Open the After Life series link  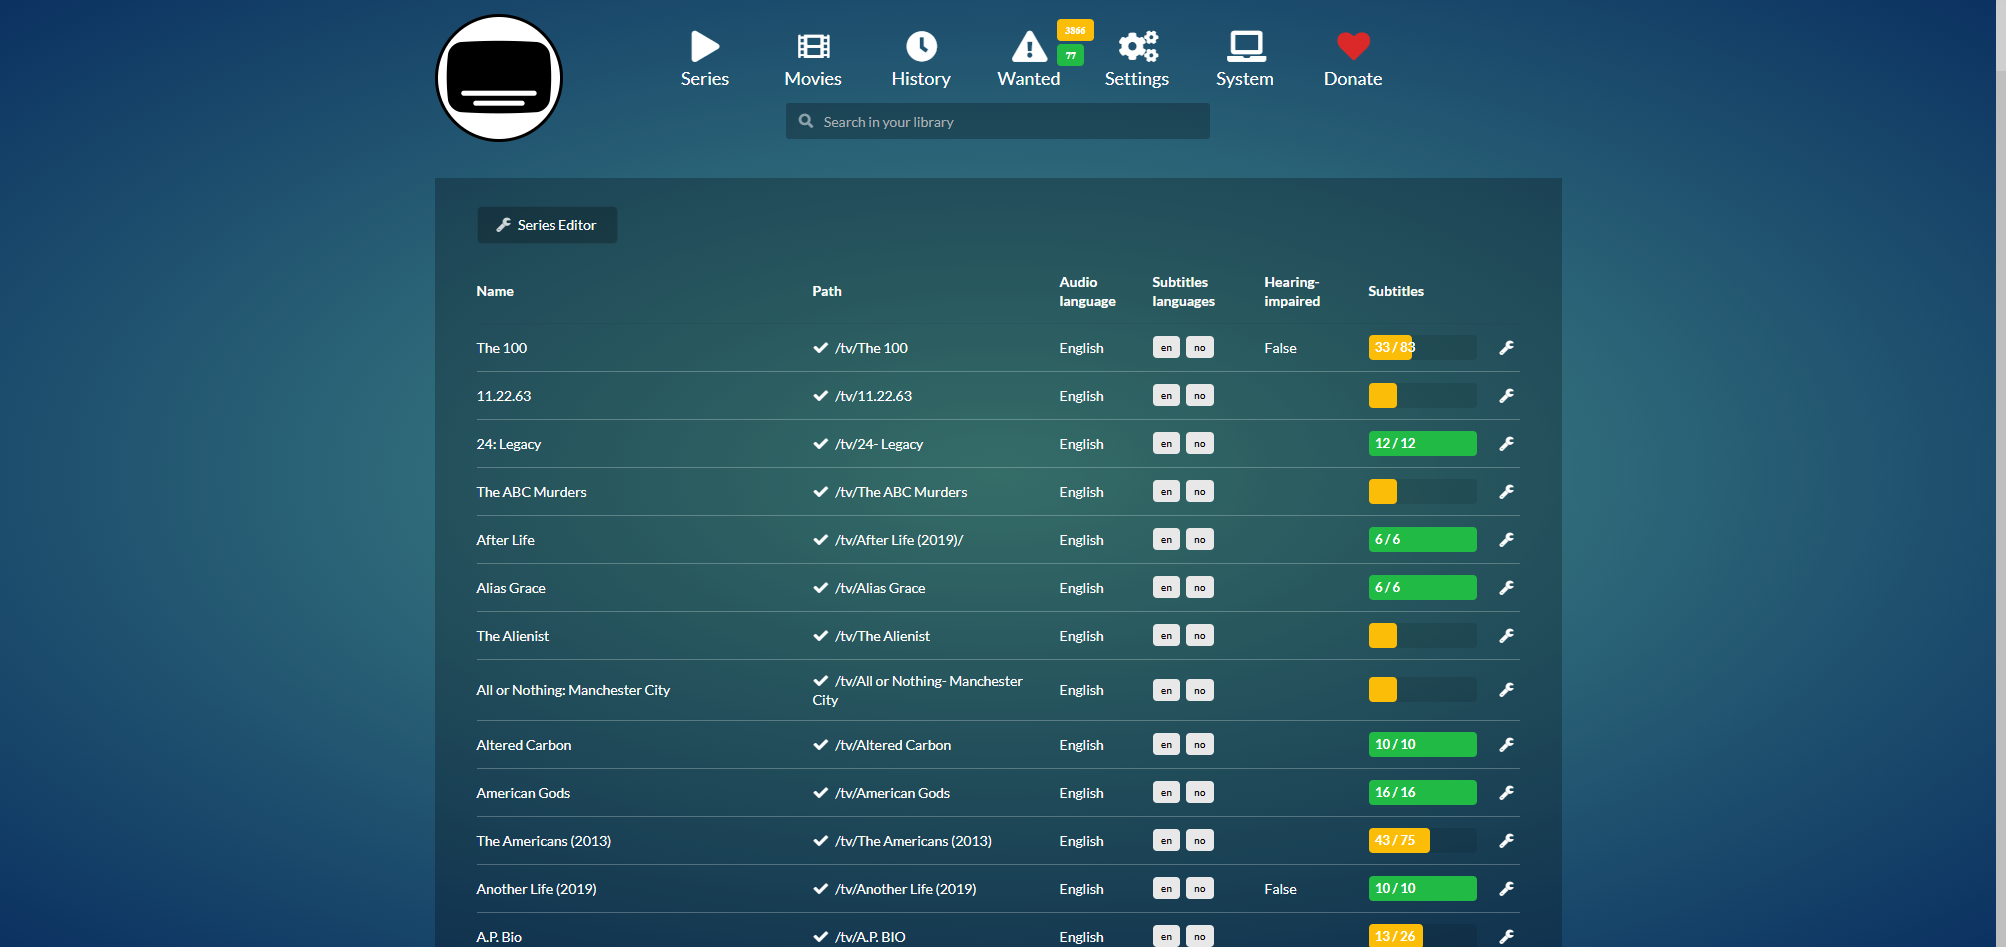click(505, 540)
